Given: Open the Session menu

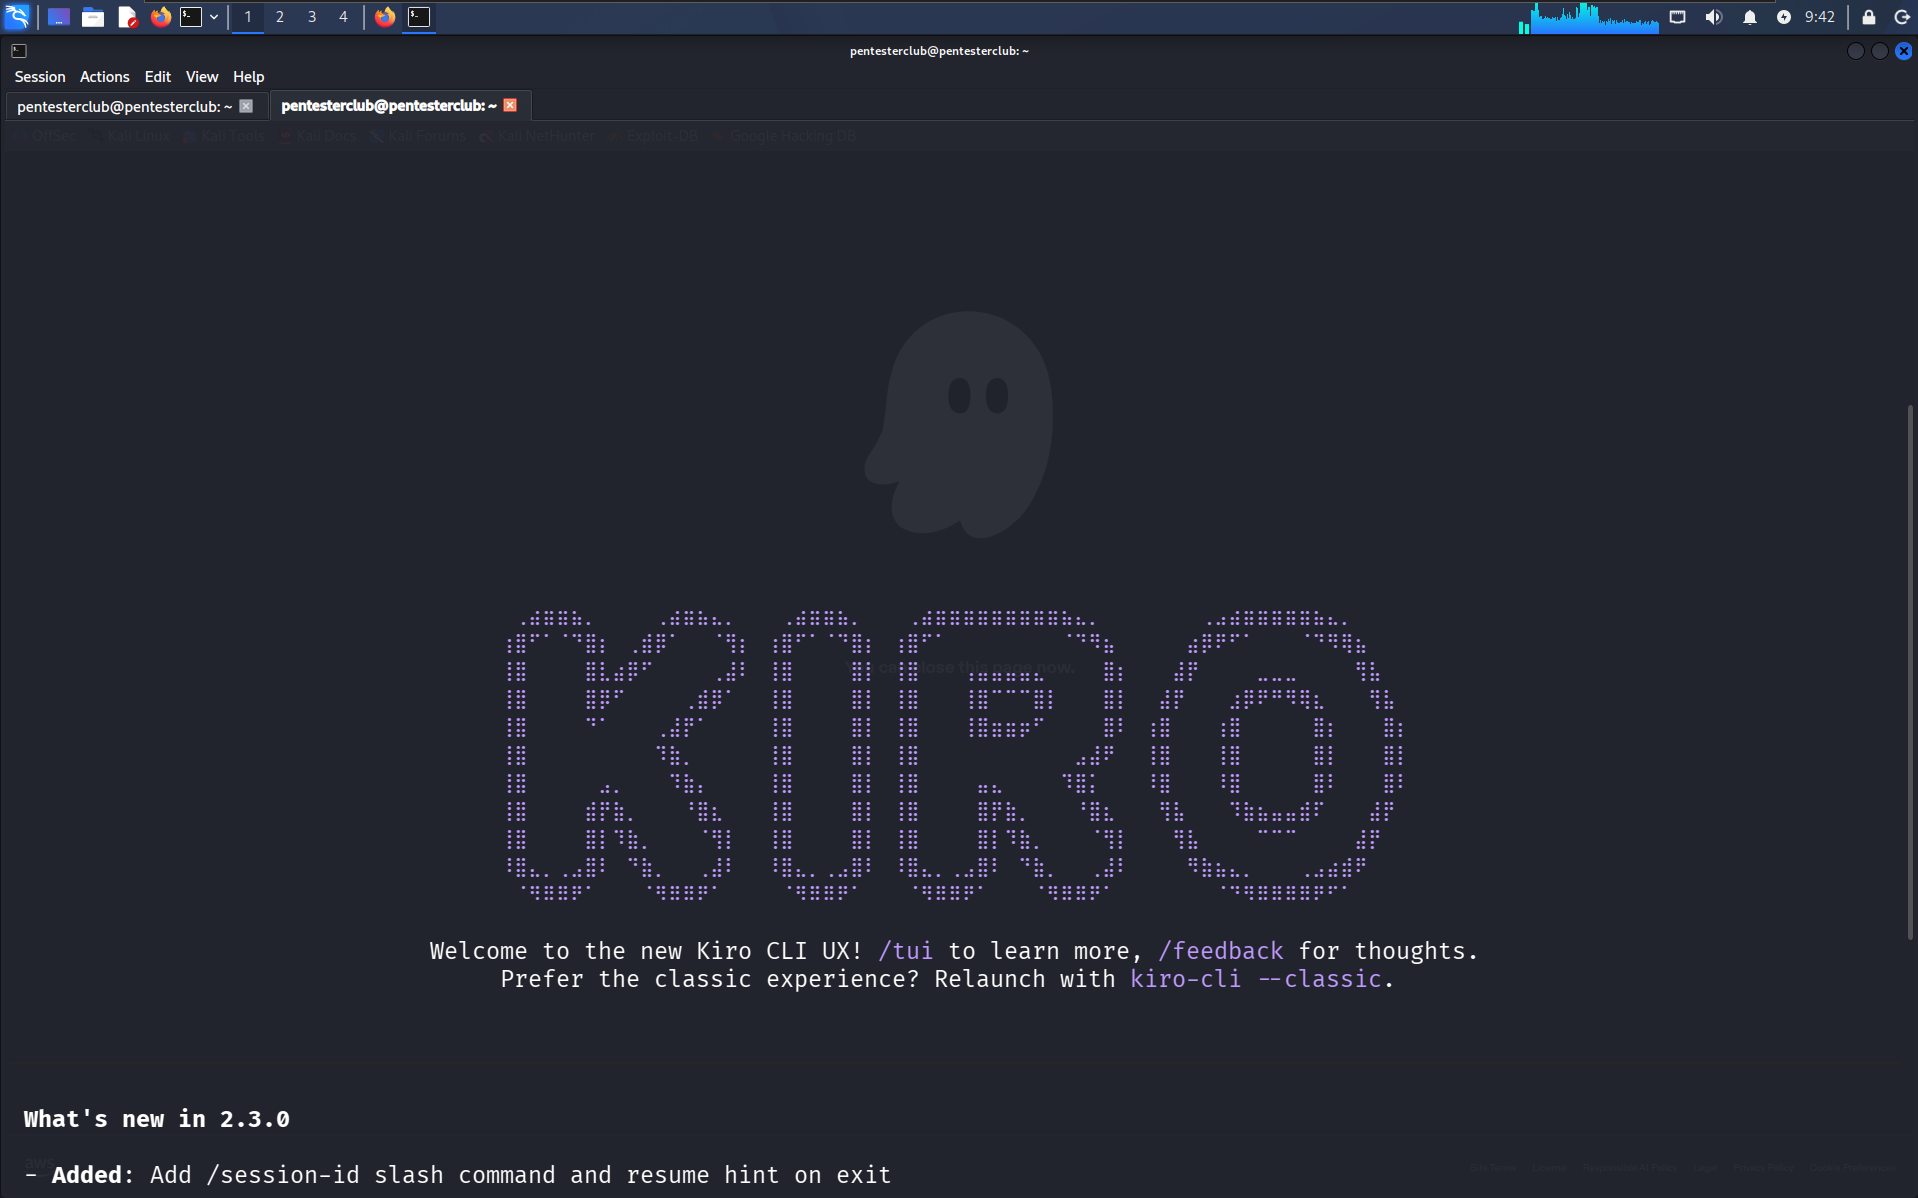Looking at the screenshot, I should tap(40, 77).
